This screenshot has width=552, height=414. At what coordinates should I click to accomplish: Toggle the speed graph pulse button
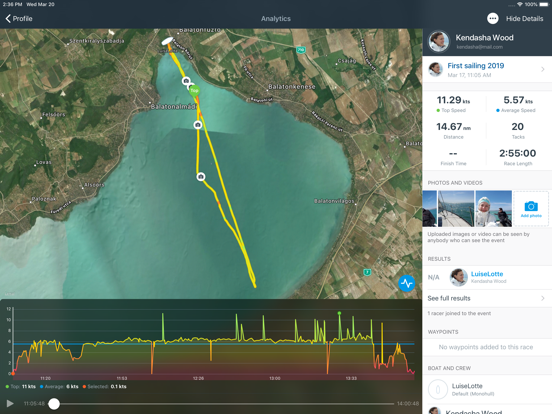click(407, 283)
